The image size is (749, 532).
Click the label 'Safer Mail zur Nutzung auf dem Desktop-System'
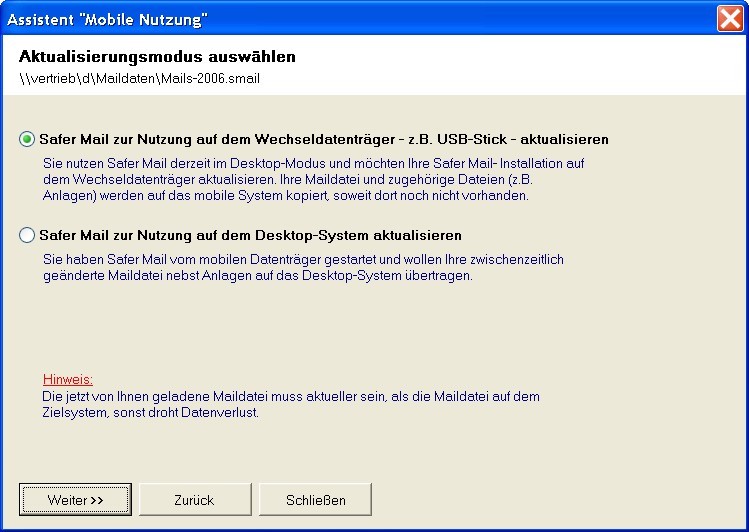pos(250,235)
